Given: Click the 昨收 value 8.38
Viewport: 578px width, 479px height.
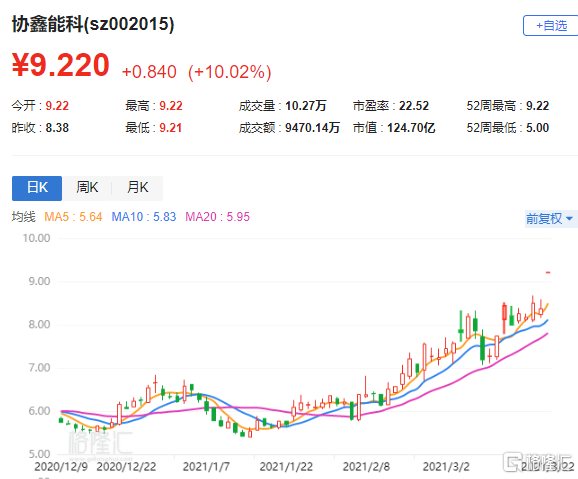Looking at the screenshot, I should point(57,128).
